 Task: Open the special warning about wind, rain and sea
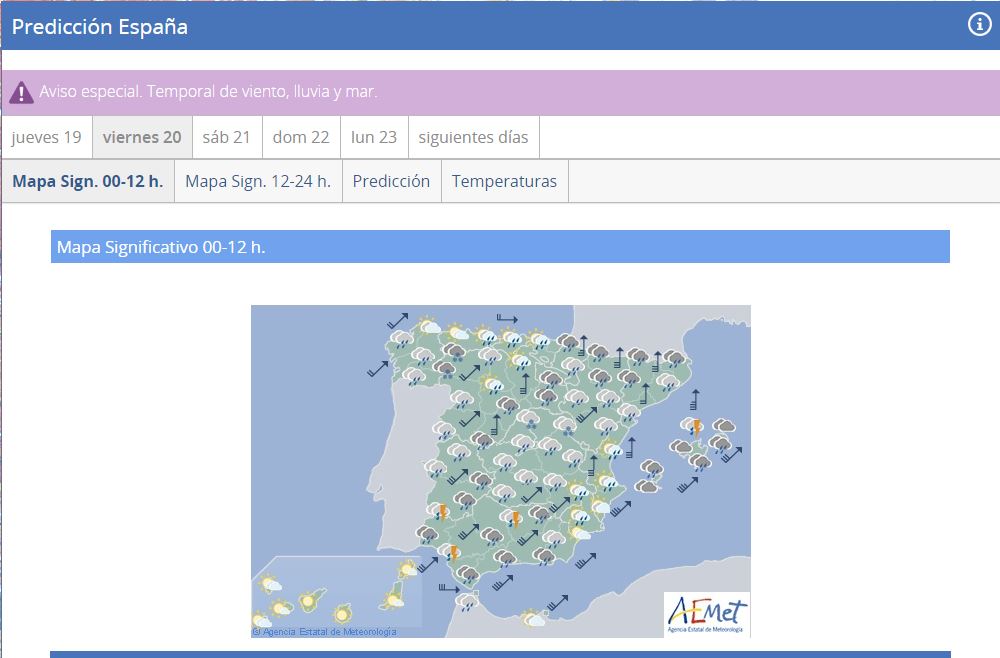coord(208,92)
